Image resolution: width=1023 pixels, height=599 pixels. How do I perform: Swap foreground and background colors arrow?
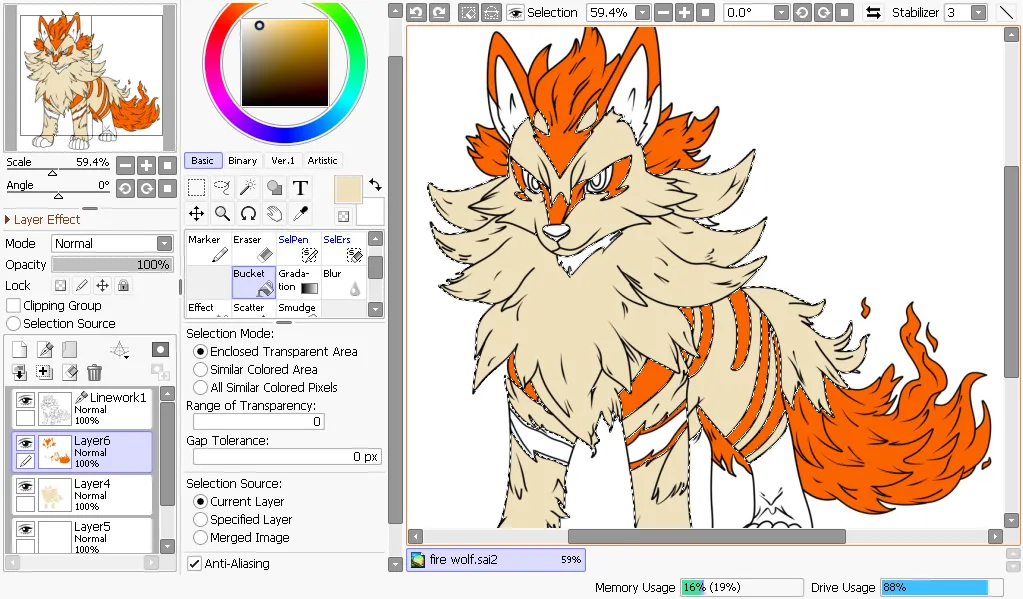pos(375,185)
